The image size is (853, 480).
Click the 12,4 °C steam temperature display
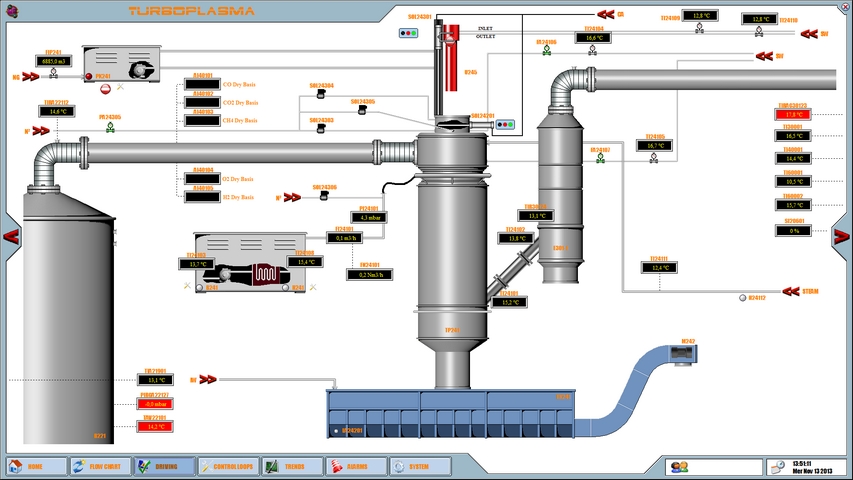[659, 268]
